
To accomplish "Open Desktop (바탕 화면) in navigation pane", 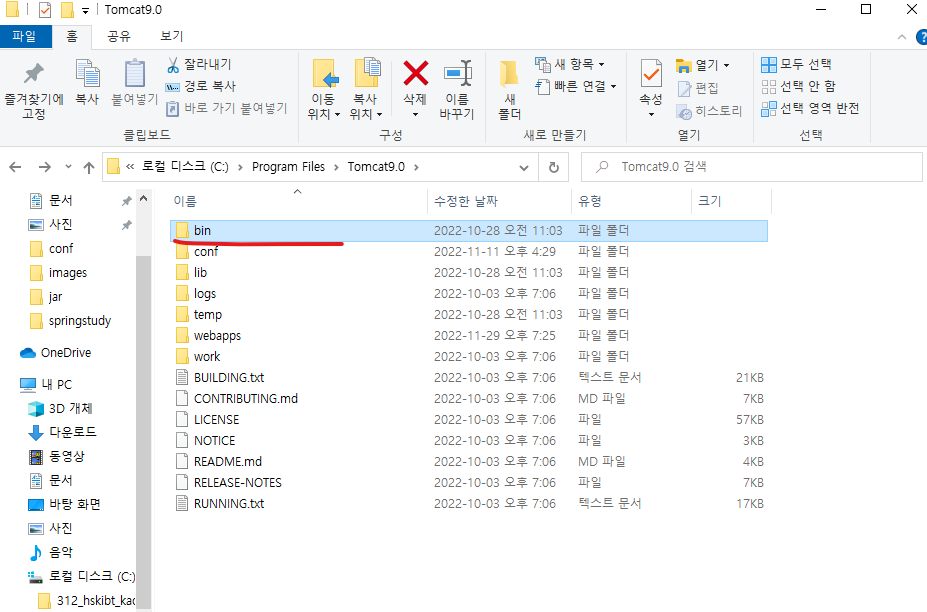I will pyautogui.click(x=65, y=504).
